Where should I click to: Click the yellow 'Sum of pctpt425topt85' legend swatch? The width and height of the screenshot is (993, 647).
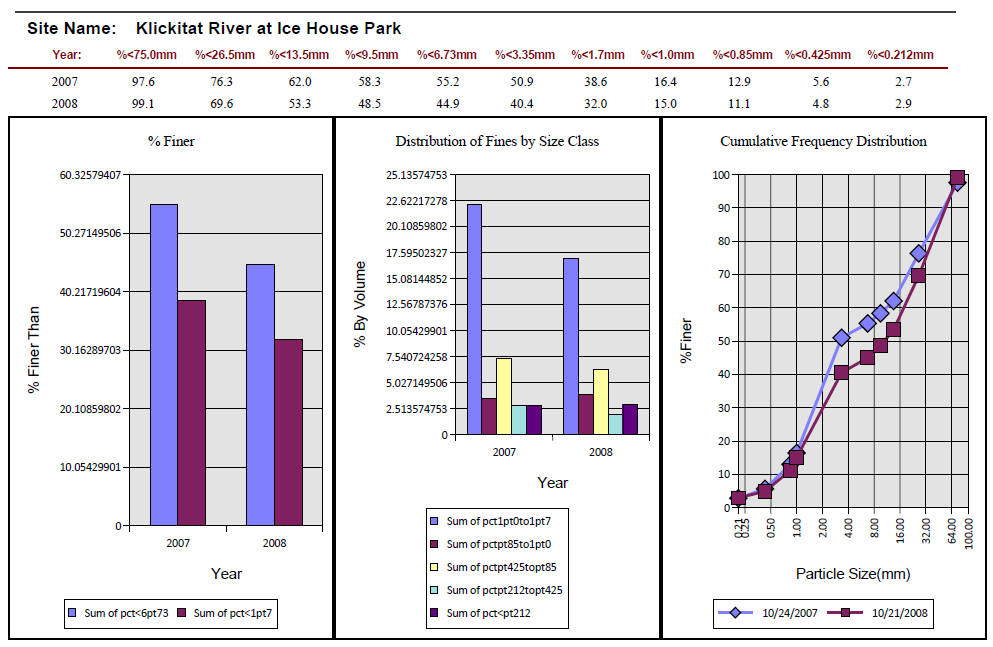(x=434, y=567)
